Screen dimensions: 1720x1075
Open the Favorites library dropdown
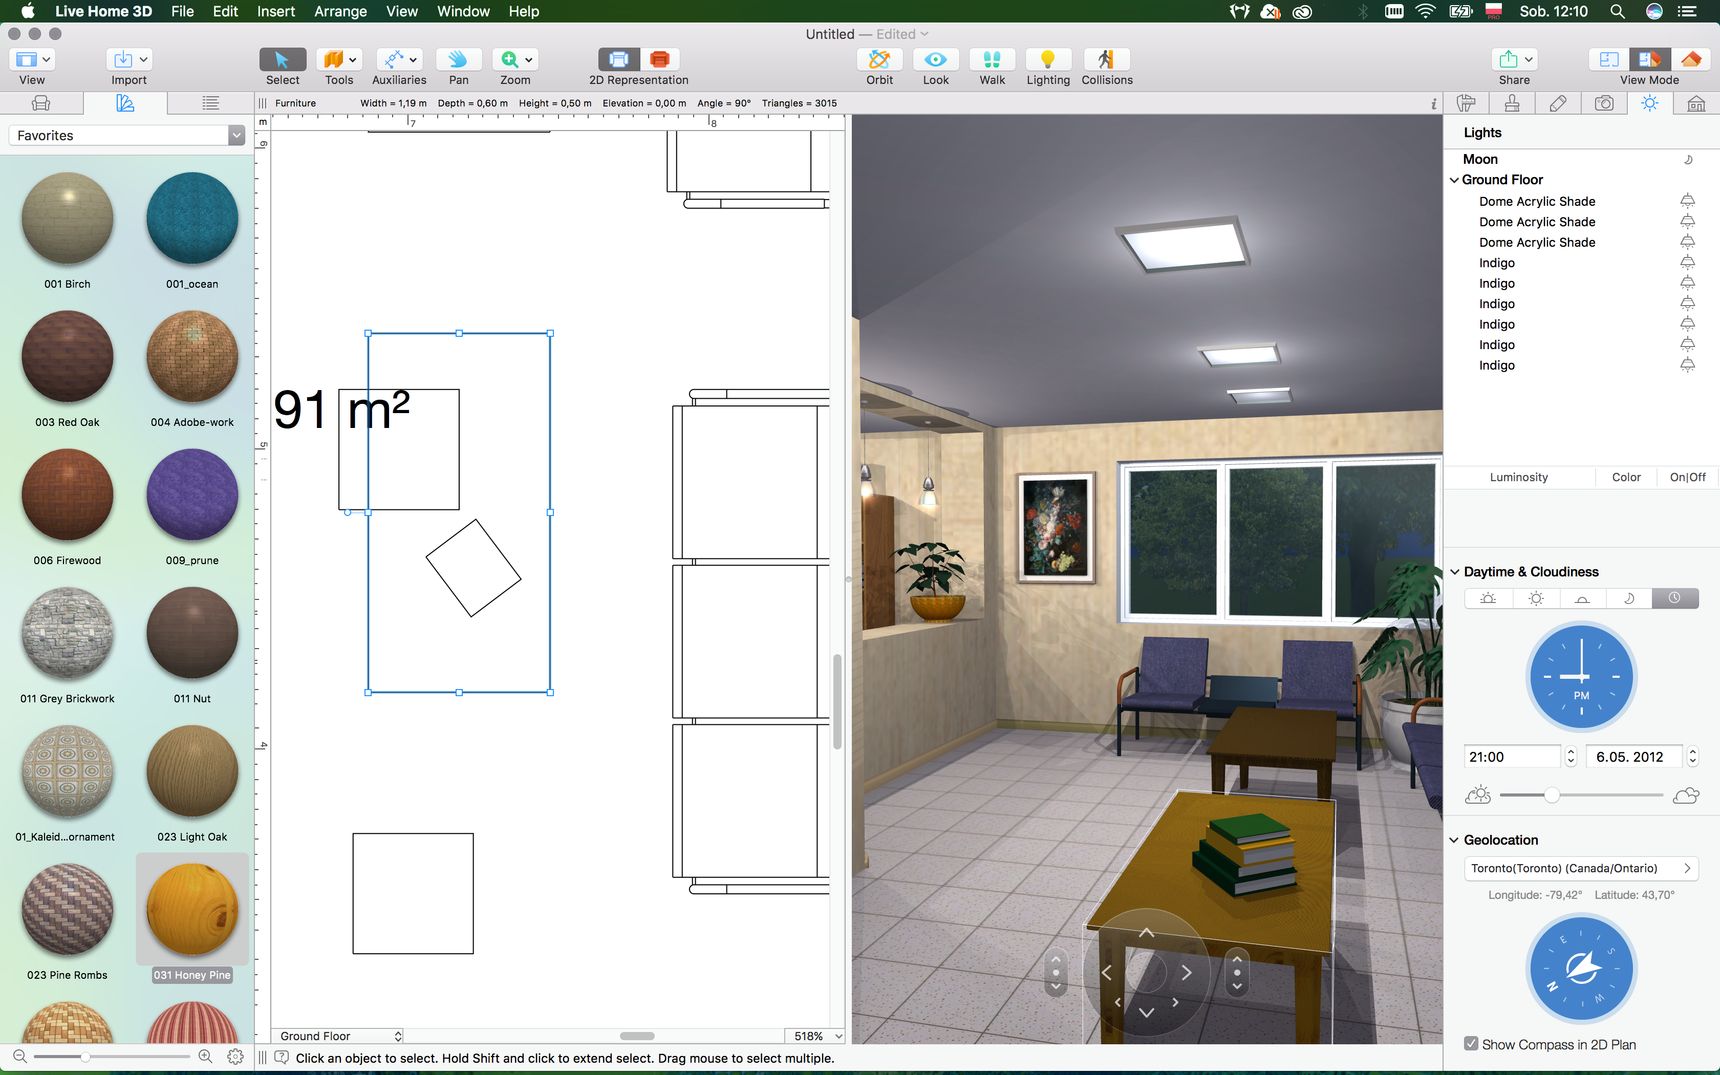point(127,135)
